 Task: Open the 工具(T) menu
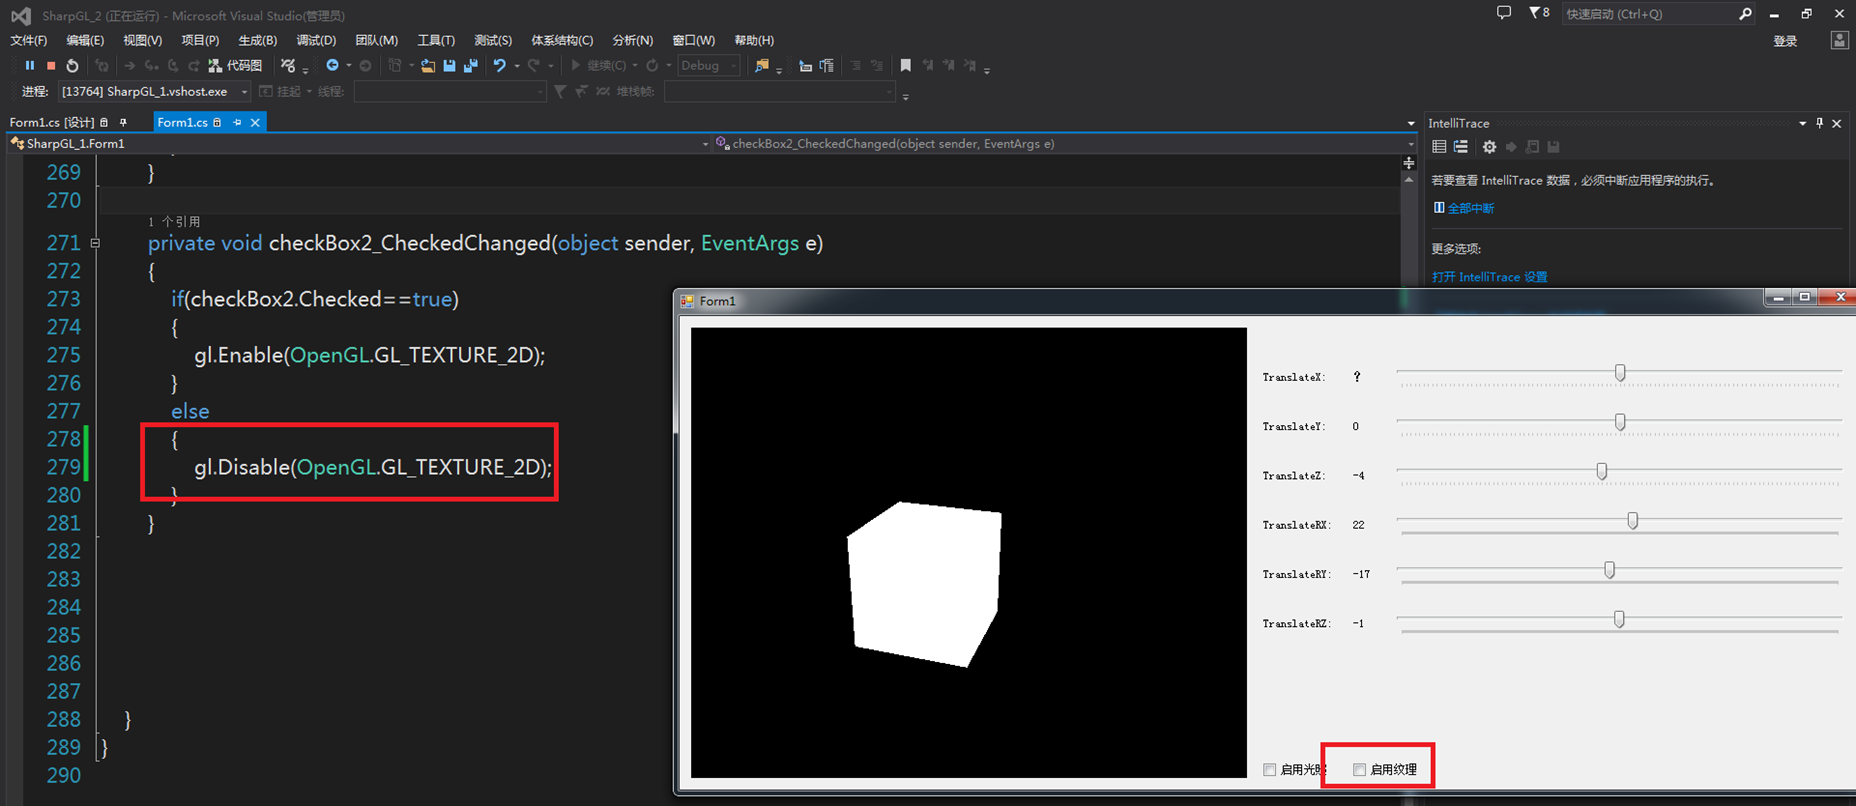pos(436,40)
